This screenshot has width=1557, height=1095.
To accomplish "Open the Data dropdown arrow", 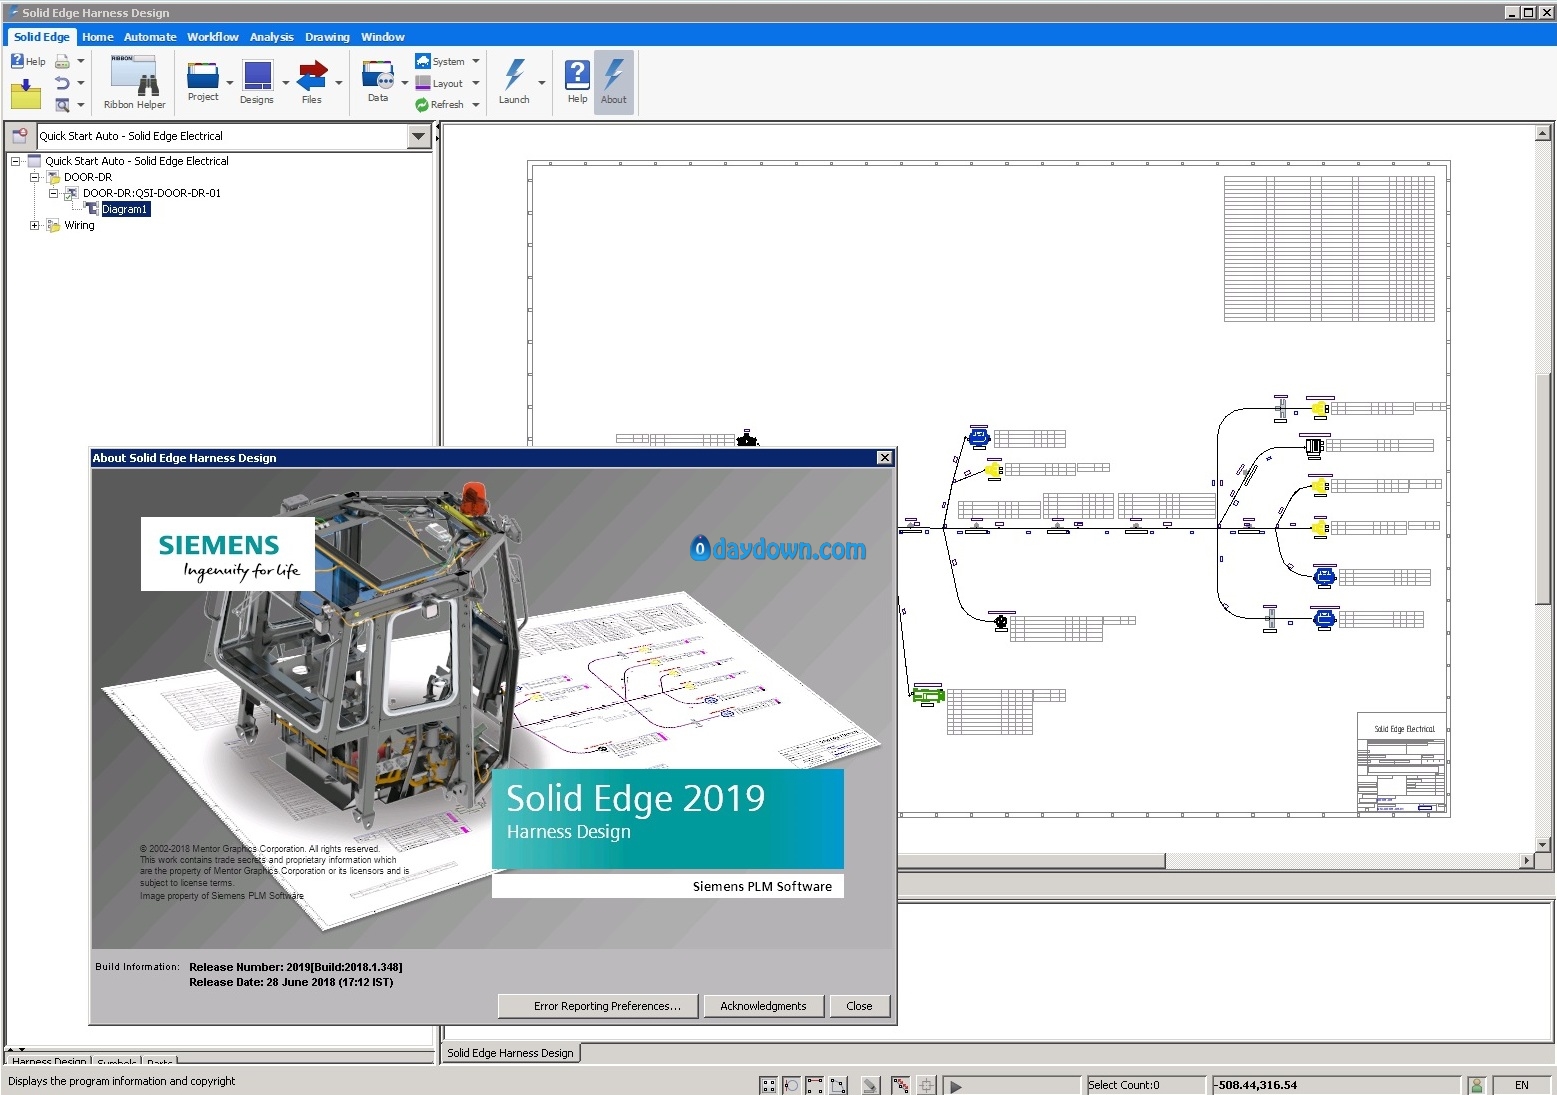I will (404, 83).
